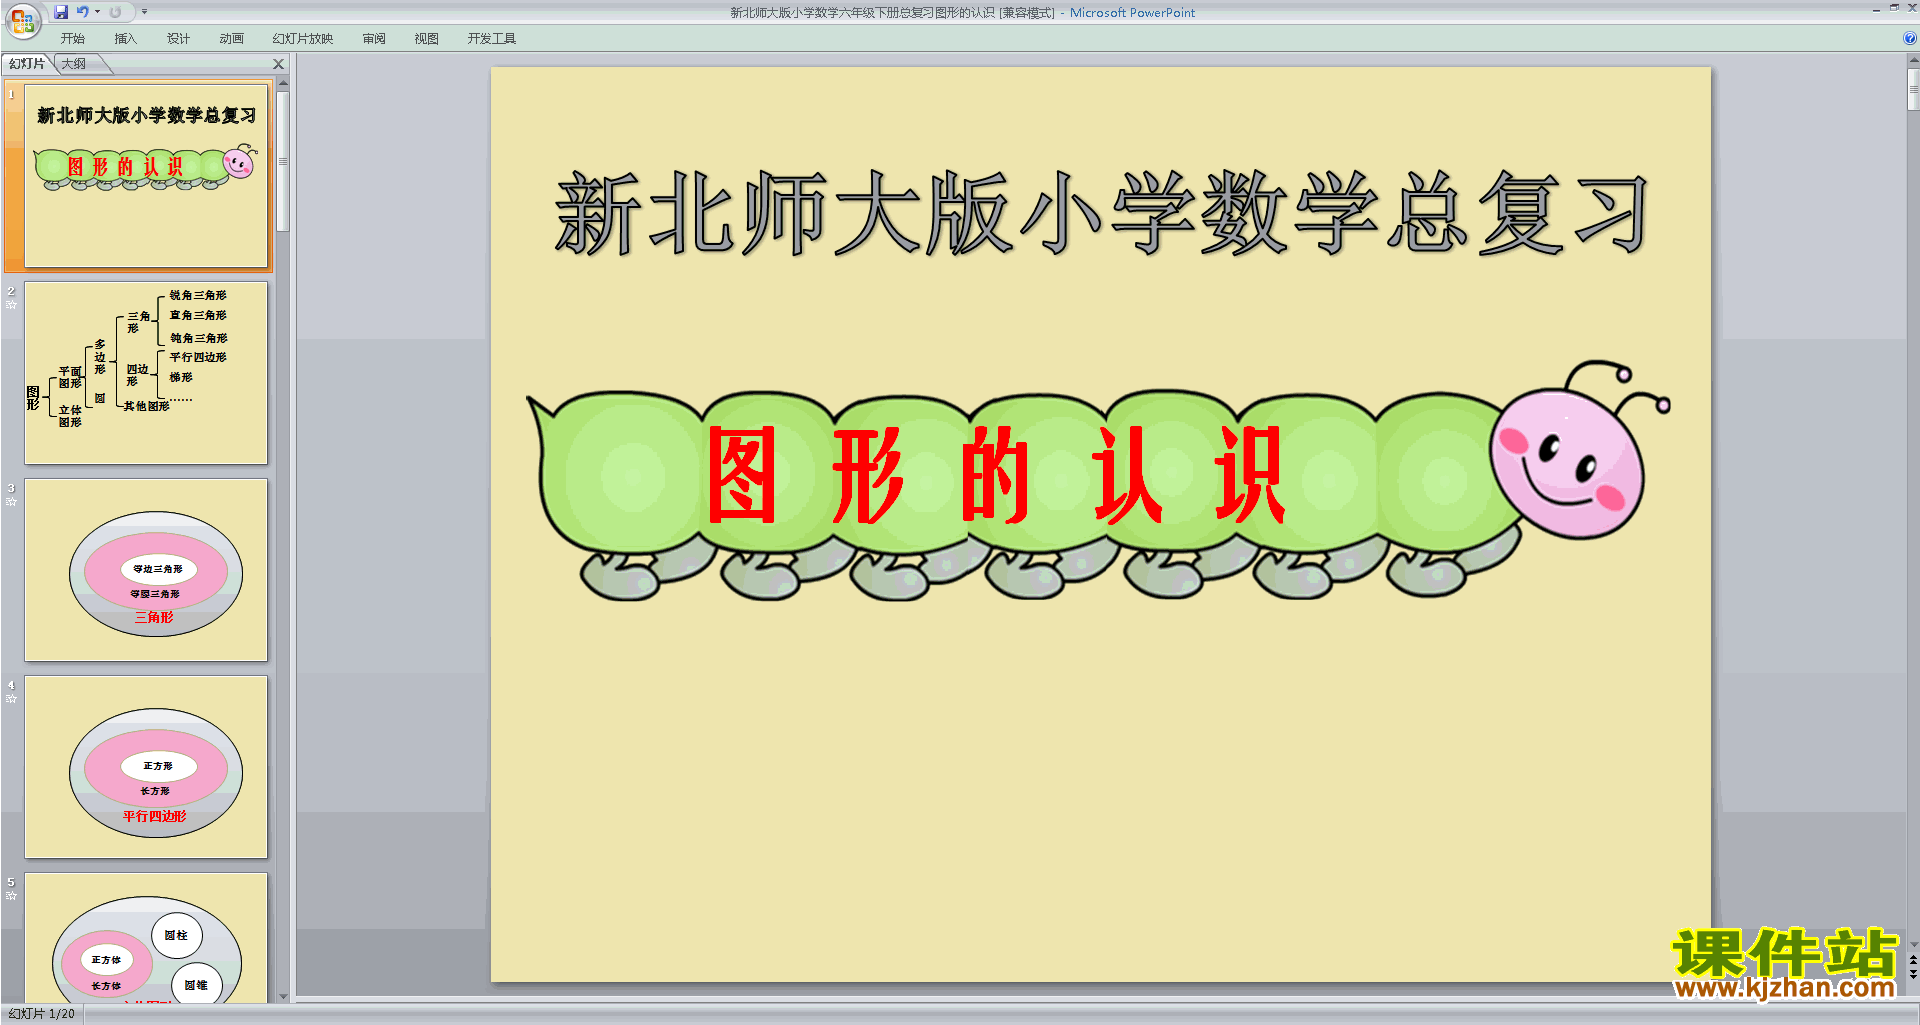
Task: Go to the 视图 ribbon tab
Action: point(426,39)
